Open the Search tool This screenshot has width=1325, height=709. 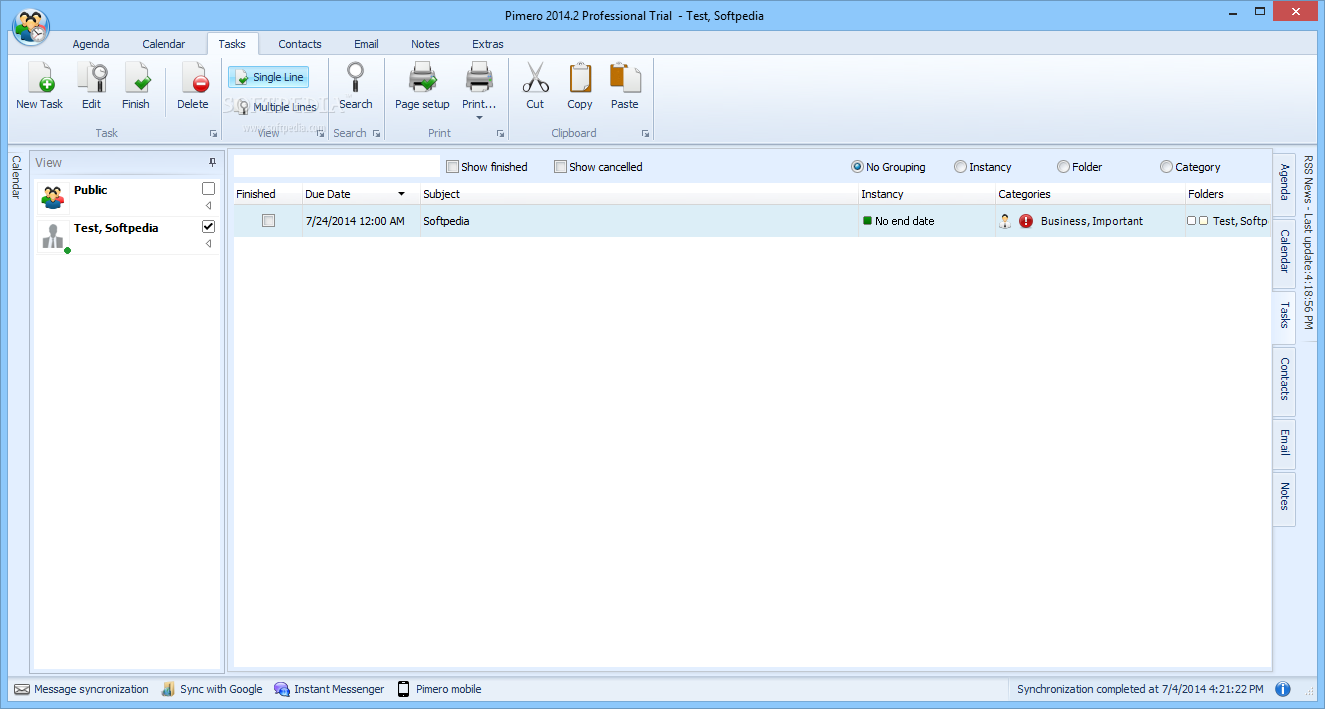click(x=355, y=86)
